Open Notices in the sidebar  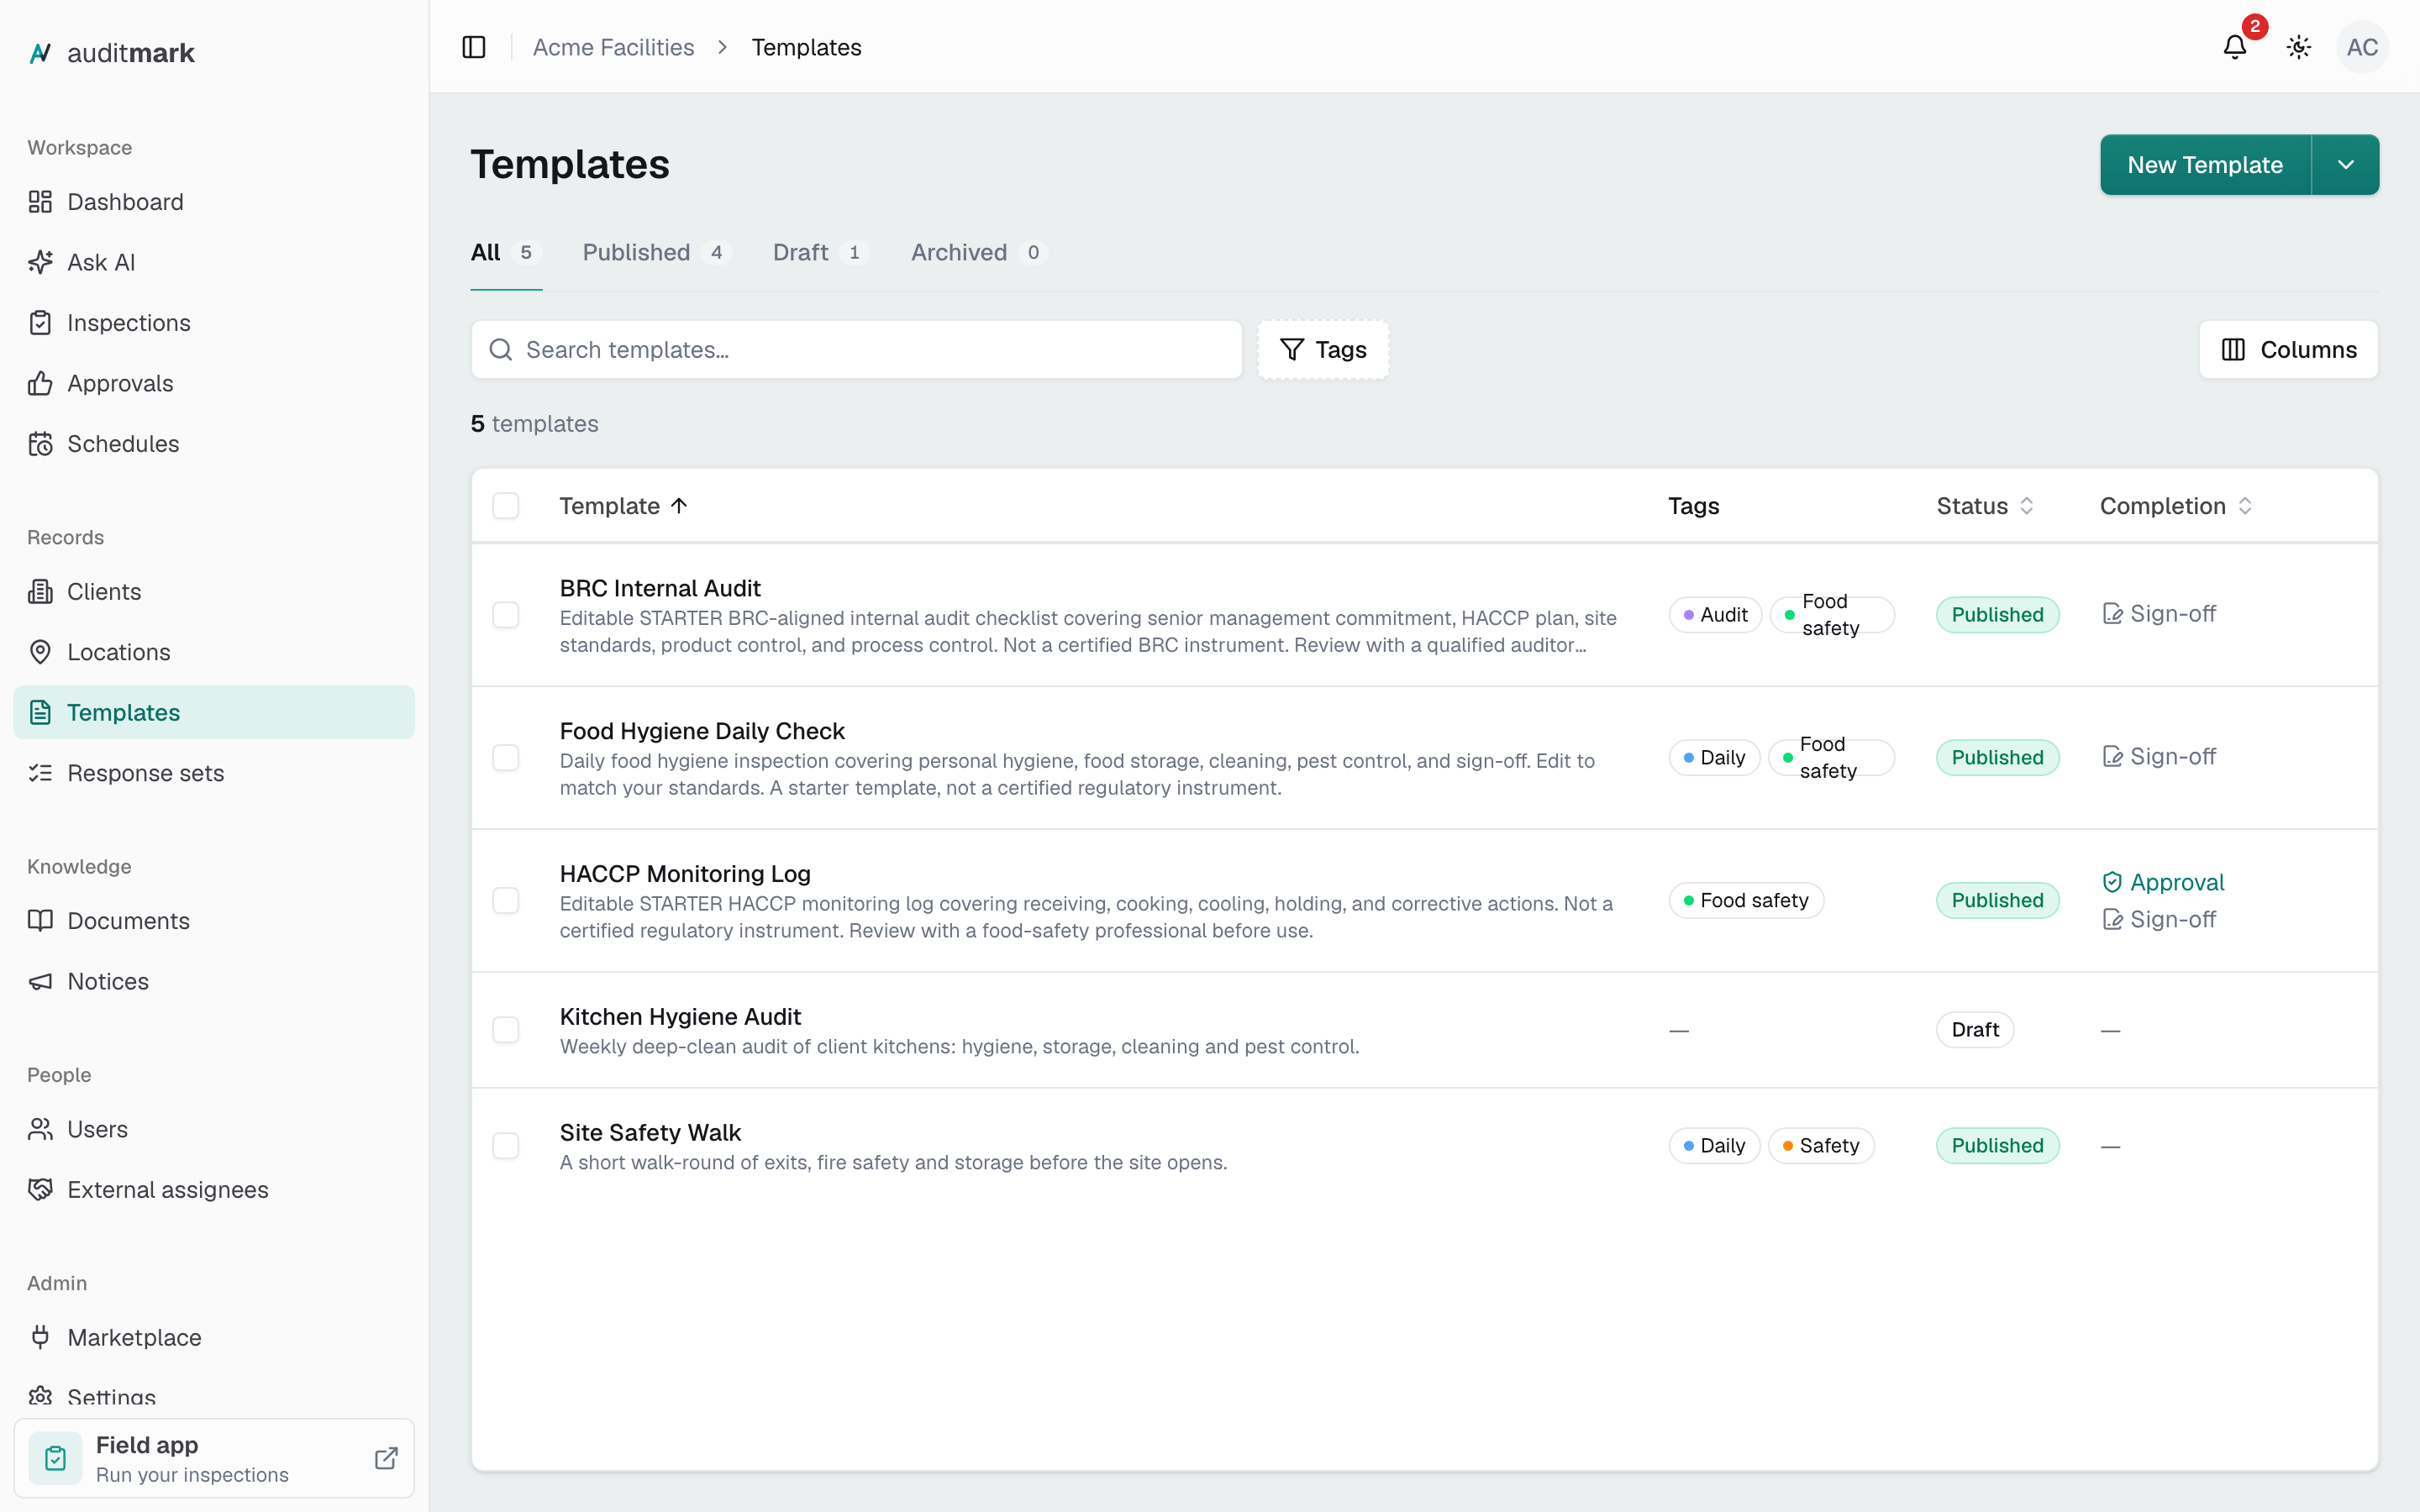pos(214,981)
